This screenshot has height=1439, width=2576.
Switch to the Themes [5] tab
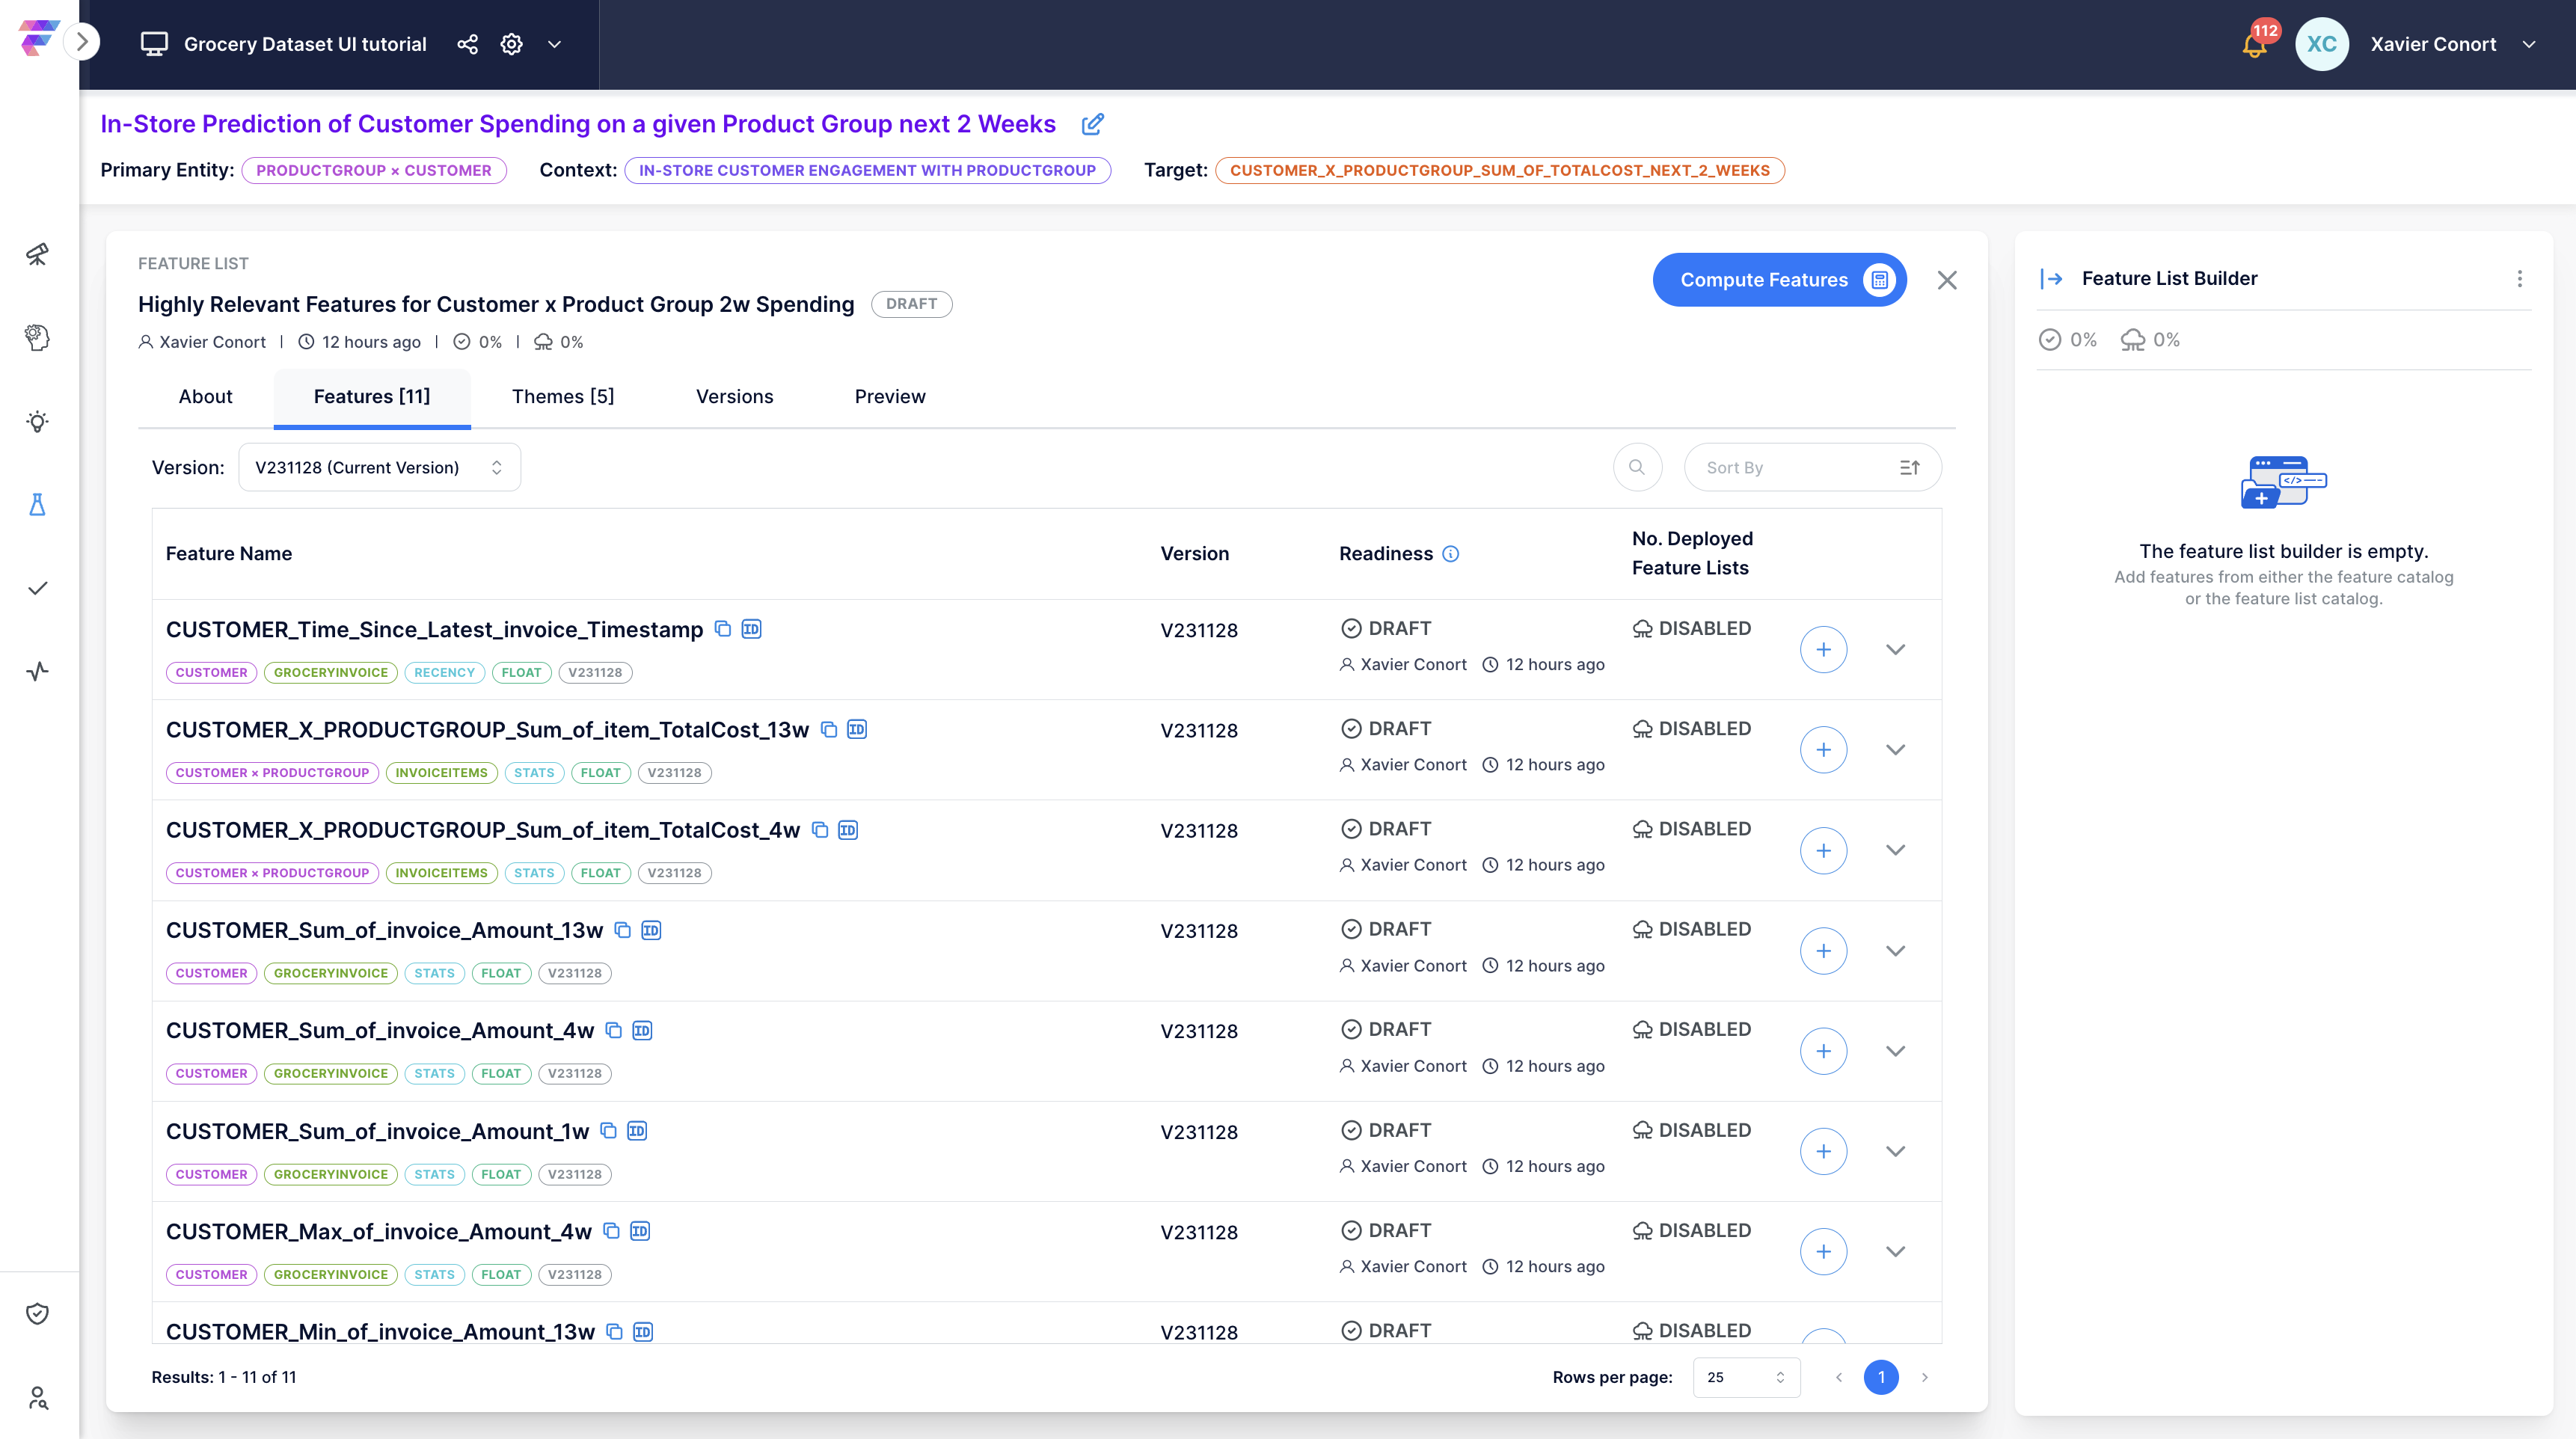(x=563, y=397)
